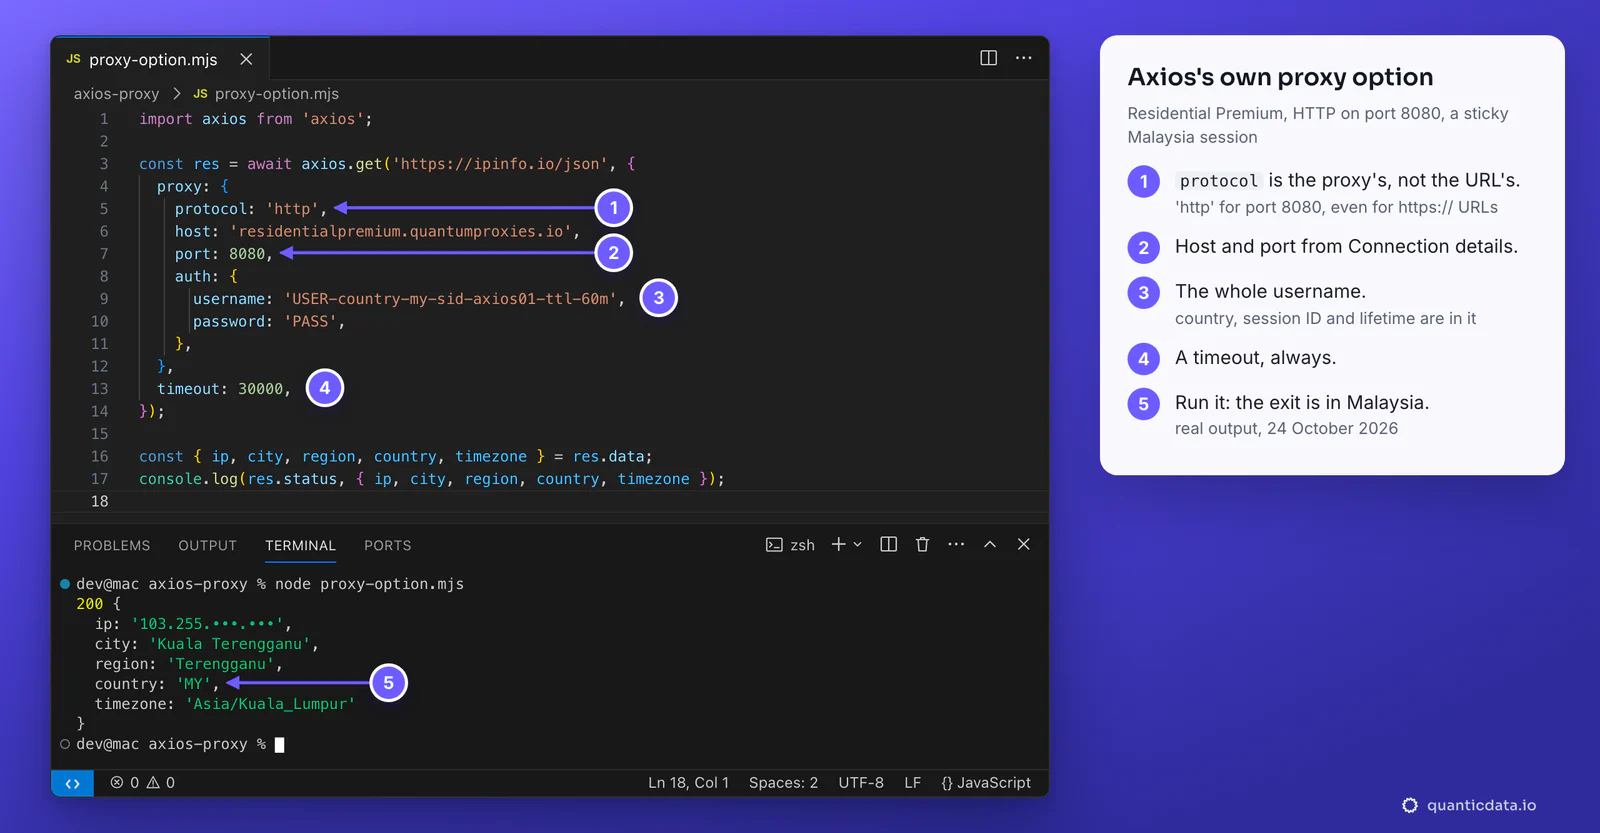This screenshot has width=1600, height=833.
Task: Click axios-proxy folder in breadcrumb
Action: pyautogui.click(x=116, y=94)
